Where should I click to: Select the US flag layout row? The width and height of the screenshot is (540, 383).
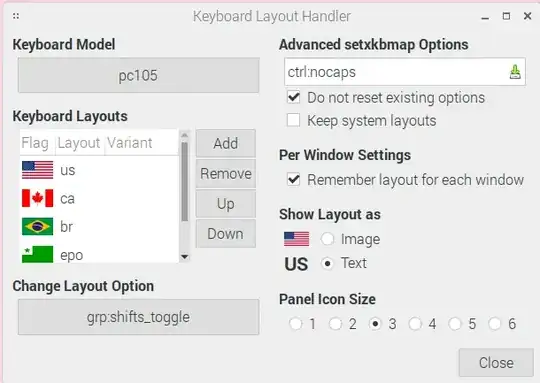click(100, 170)
